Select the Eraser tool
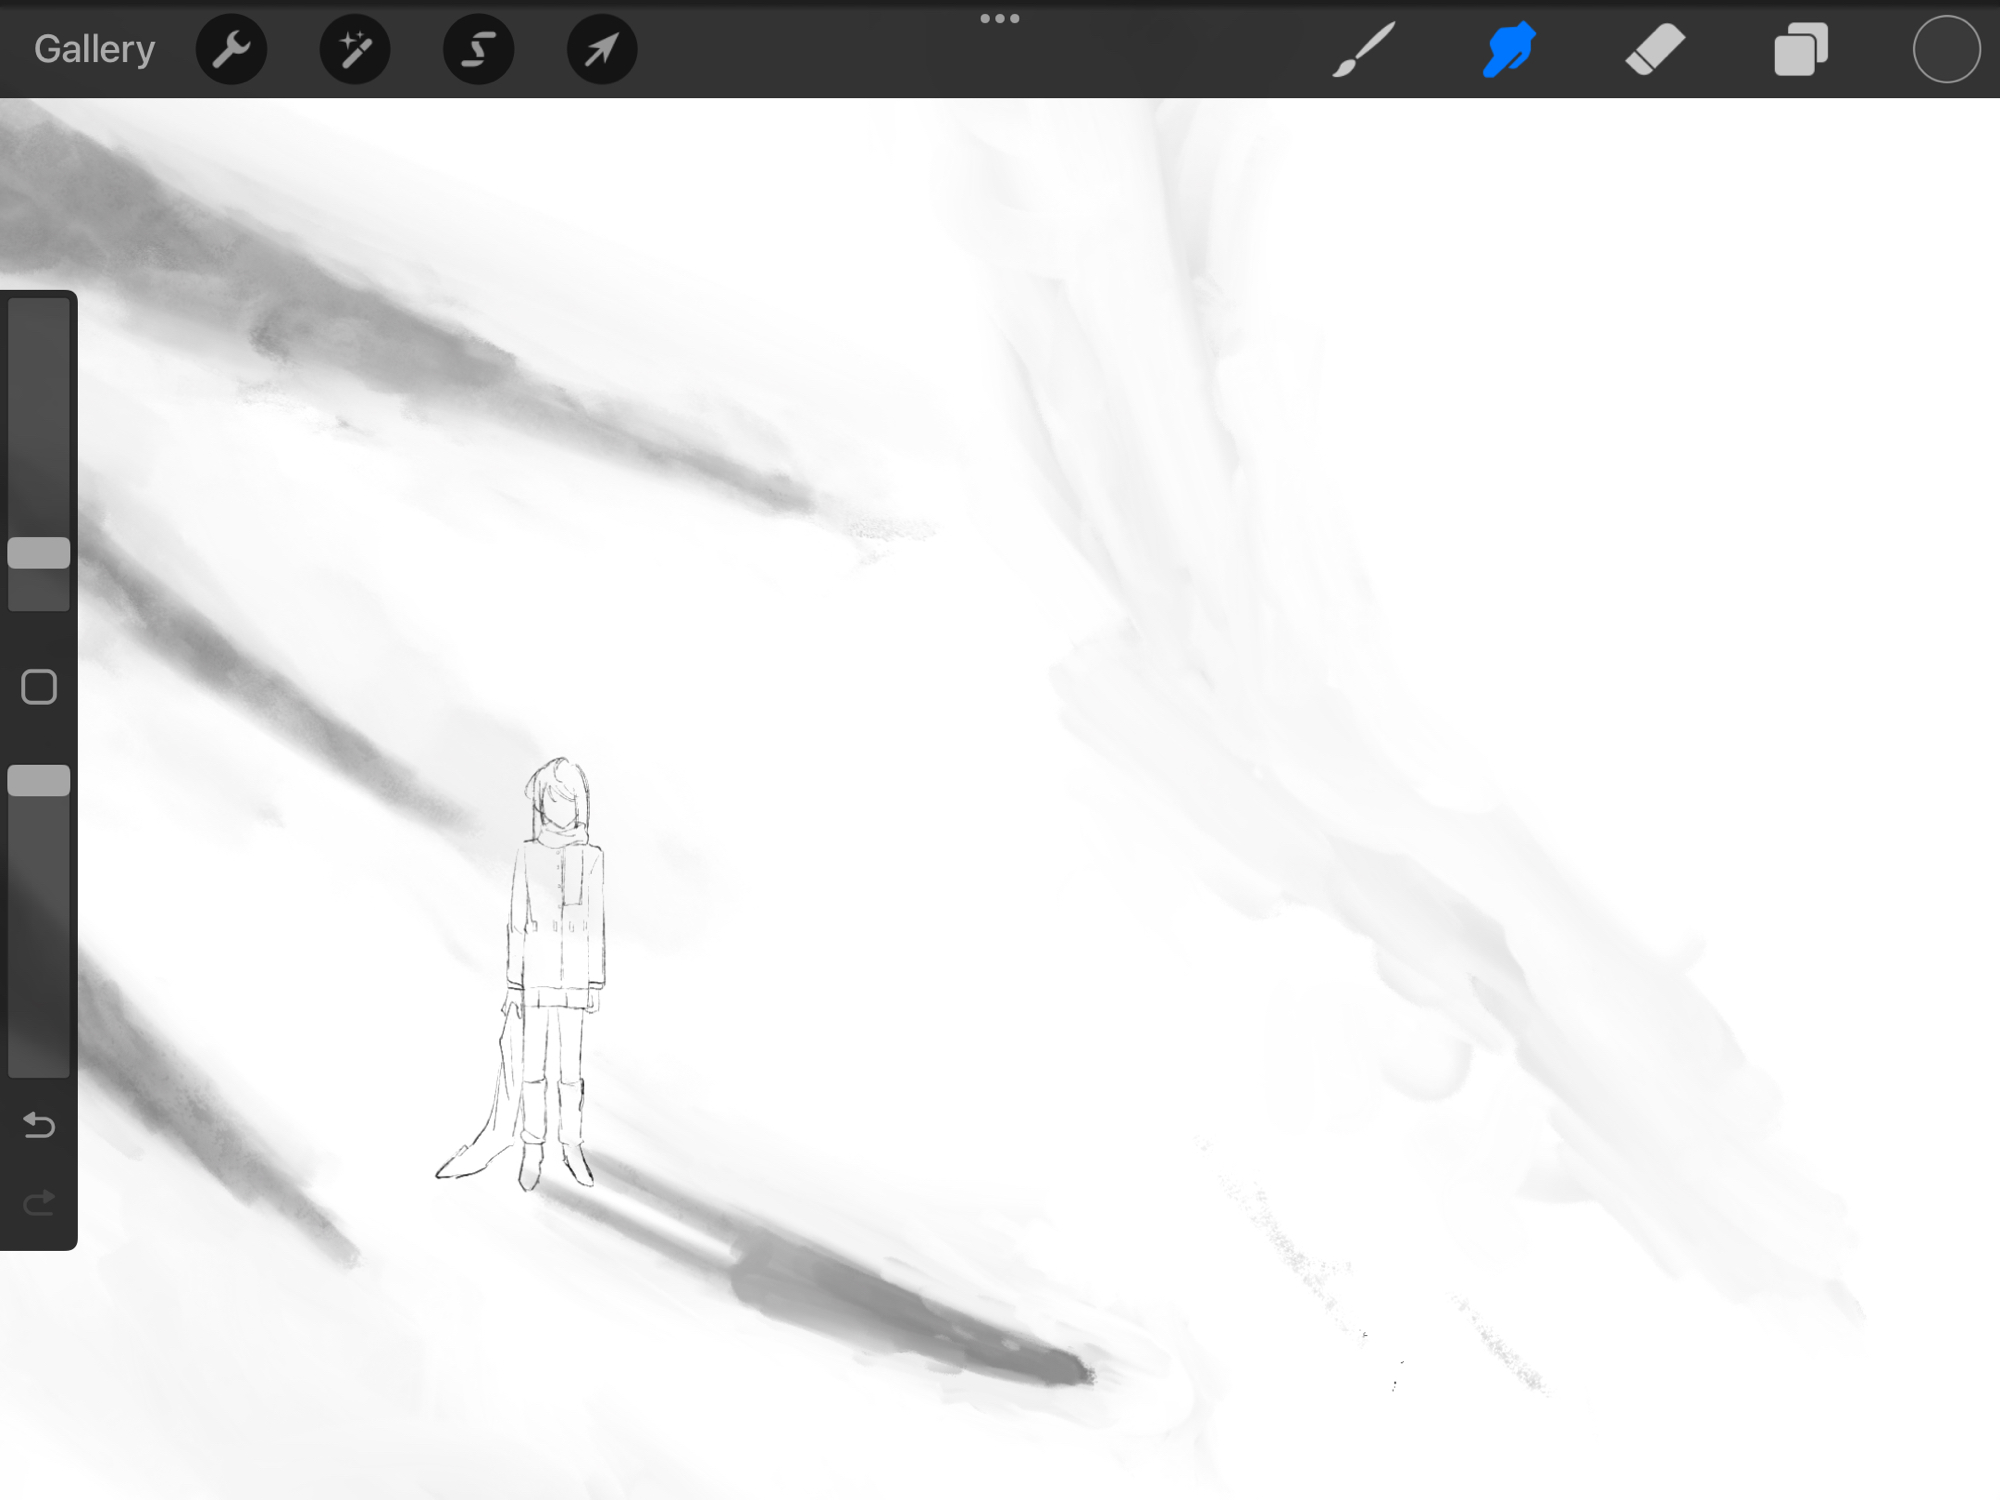Viewport: 2000px width, 1500px height. pyautogui.click(x=1655, y=49)
